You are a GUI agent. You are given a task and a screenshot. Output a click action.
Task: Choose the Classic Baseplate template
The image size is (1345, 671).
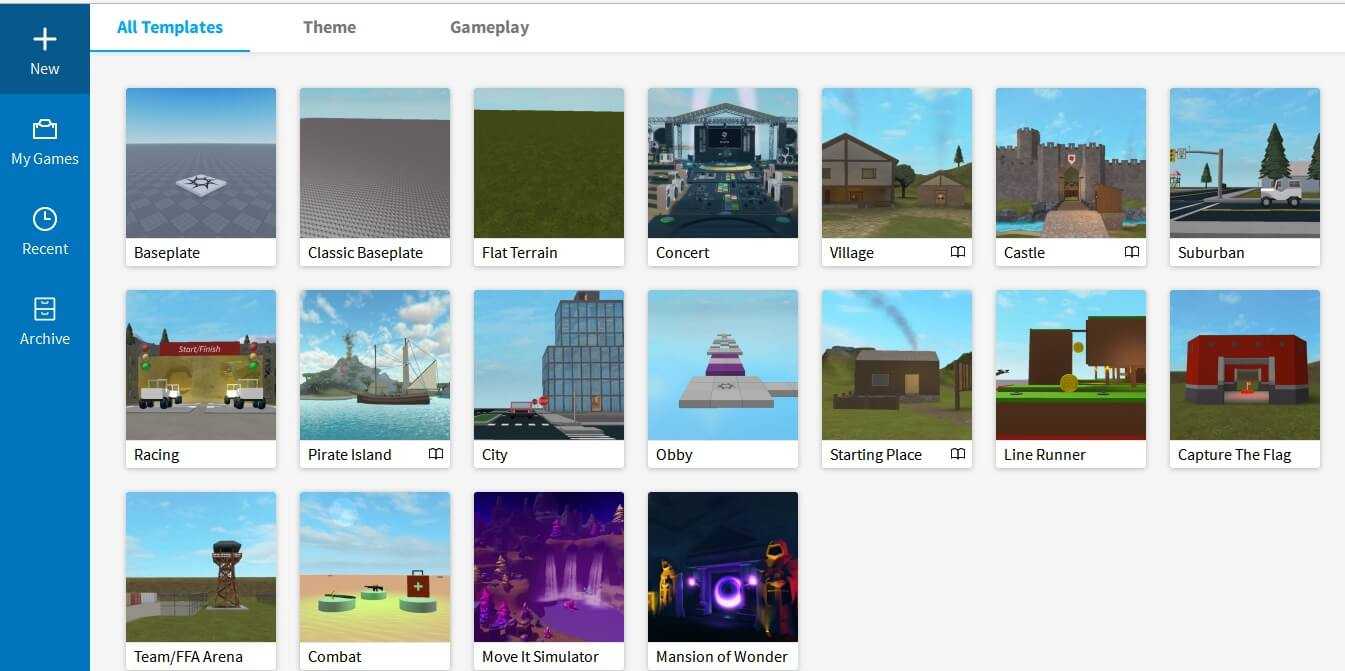pyautogui.click(x=375, y=163)
